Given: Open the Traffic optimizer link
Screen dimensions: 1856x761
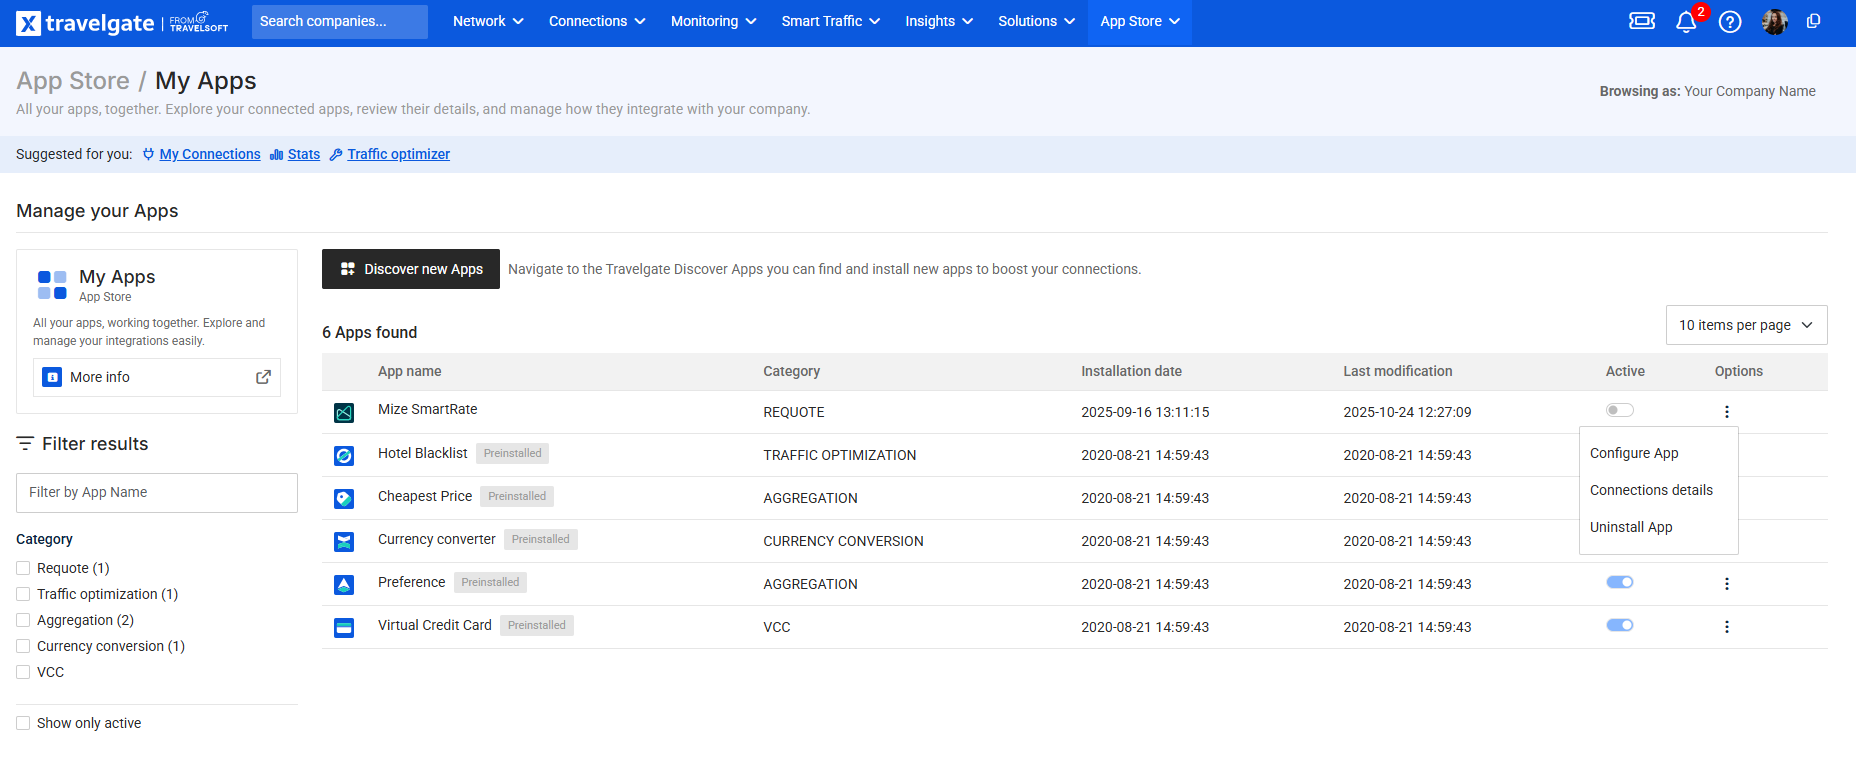Looking at the screenshot, I should click(x=399, y=154).
